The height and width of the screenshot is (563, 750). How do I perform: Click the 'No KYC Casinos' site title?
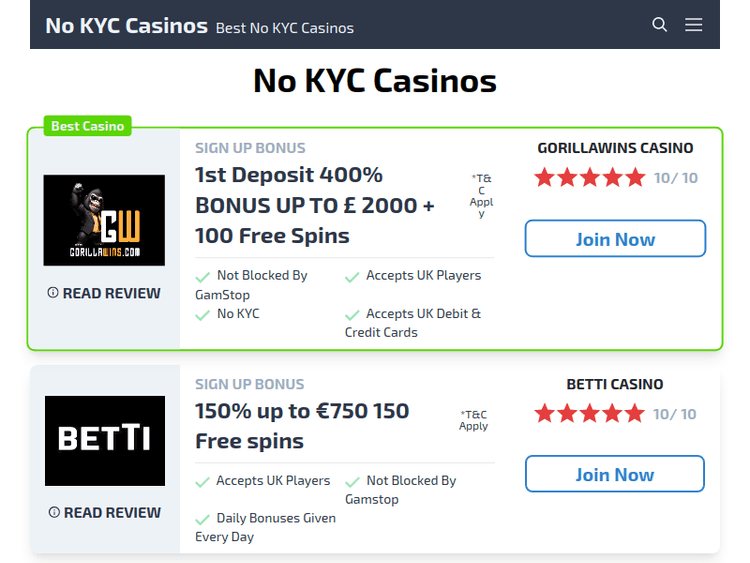(x=127, y=26)
